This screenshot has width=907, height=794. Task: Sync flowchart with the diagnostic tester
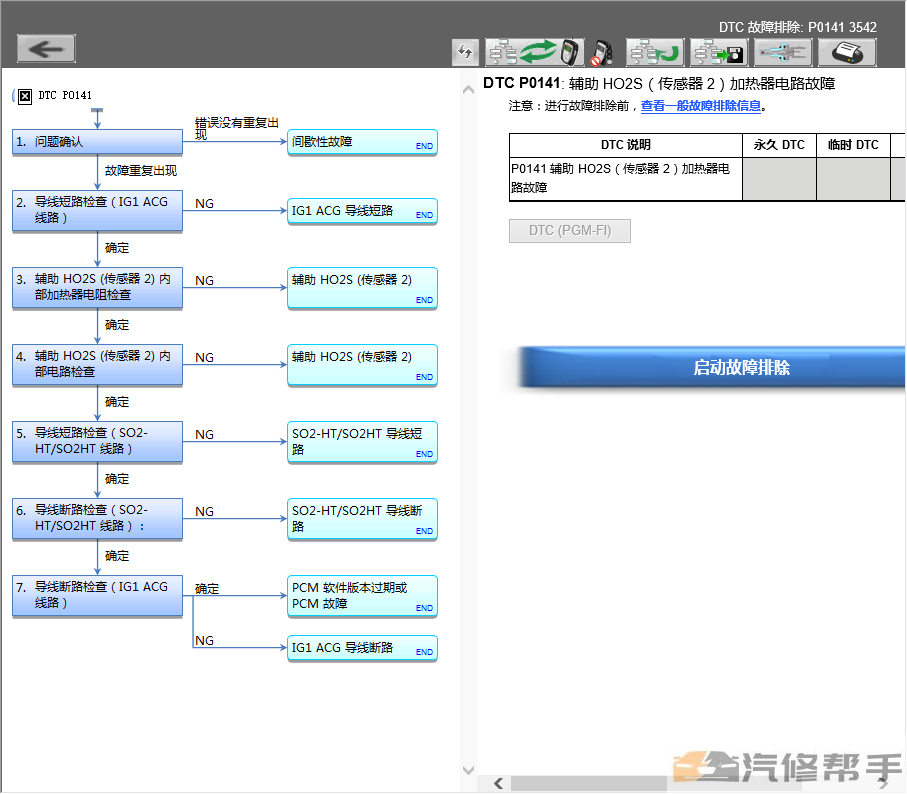534,53
